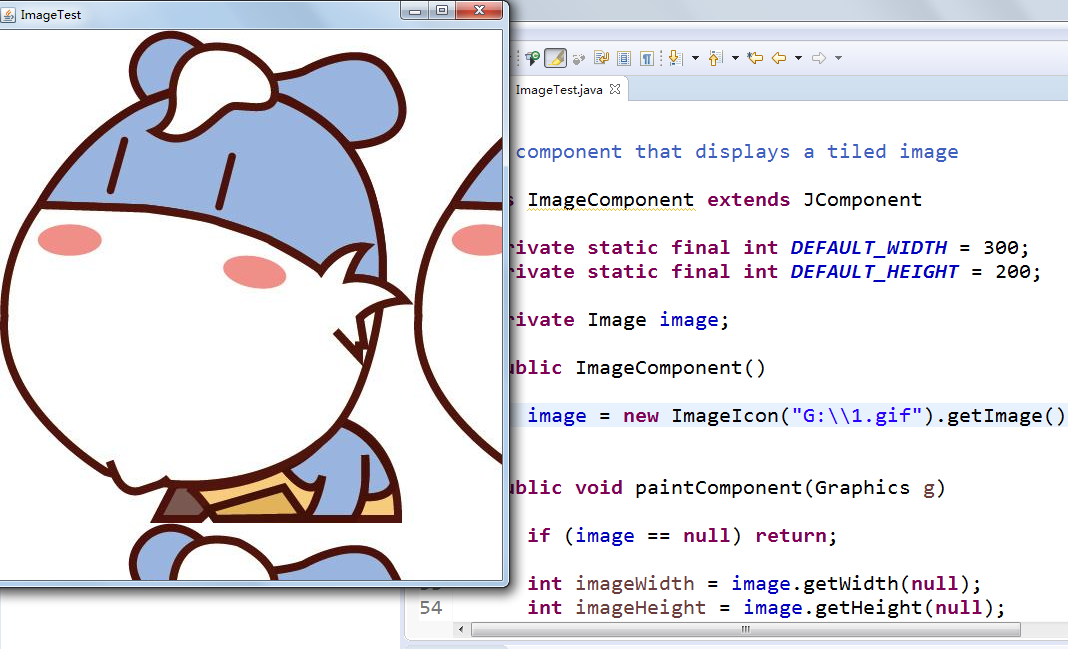This screenshot has height=649, width=1068.
Task: Click DEFAULT_WIDTH constant in code
Action: click(x=868, y=248)
